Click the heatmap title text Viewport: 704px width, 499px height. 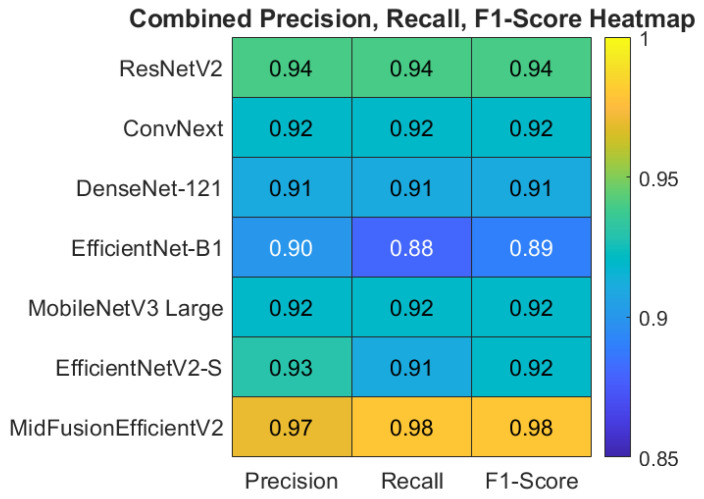coord(412,19)
